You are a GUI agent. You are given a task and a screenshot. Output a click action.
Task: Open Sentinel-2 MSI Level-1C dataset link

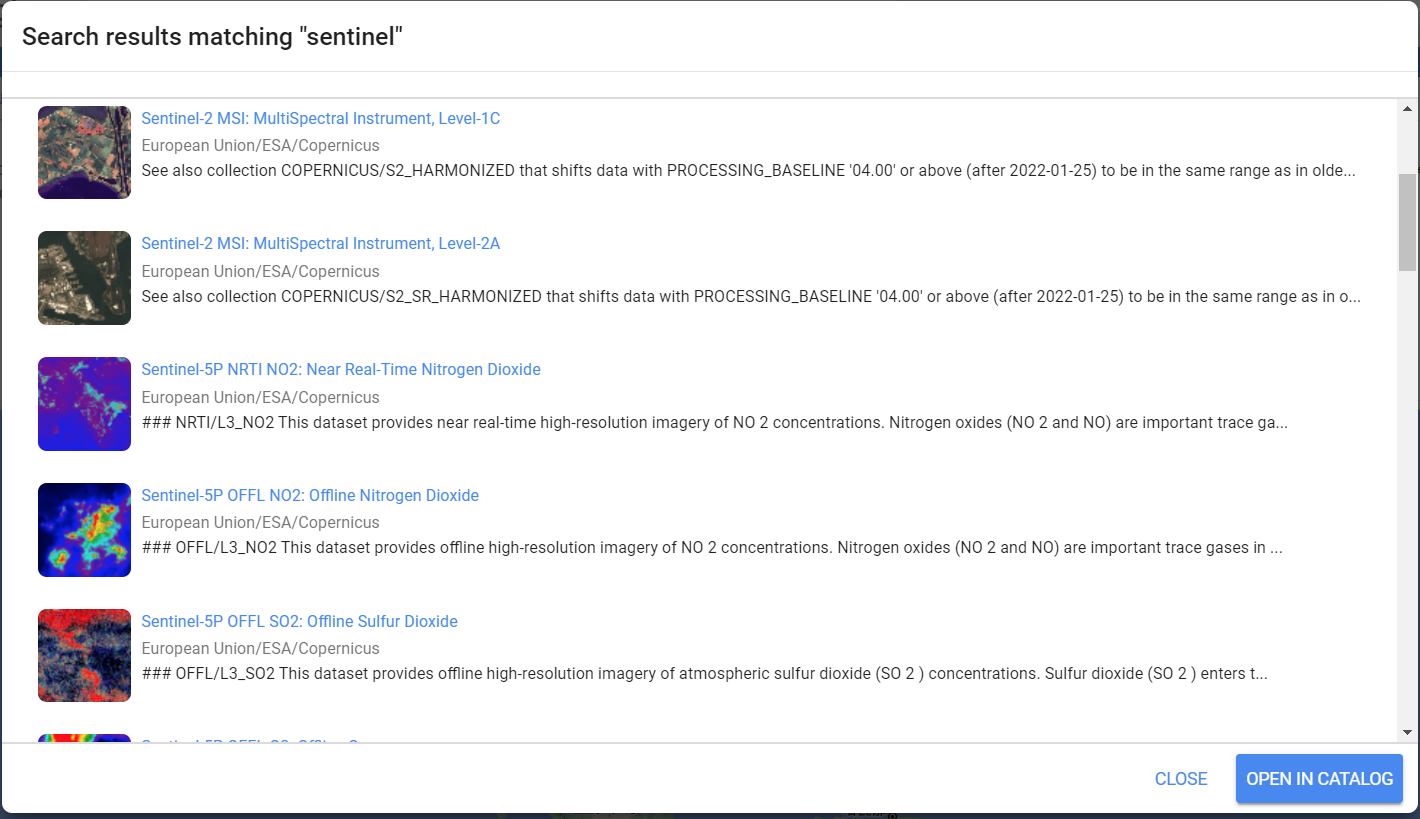(x=320, y=119)
